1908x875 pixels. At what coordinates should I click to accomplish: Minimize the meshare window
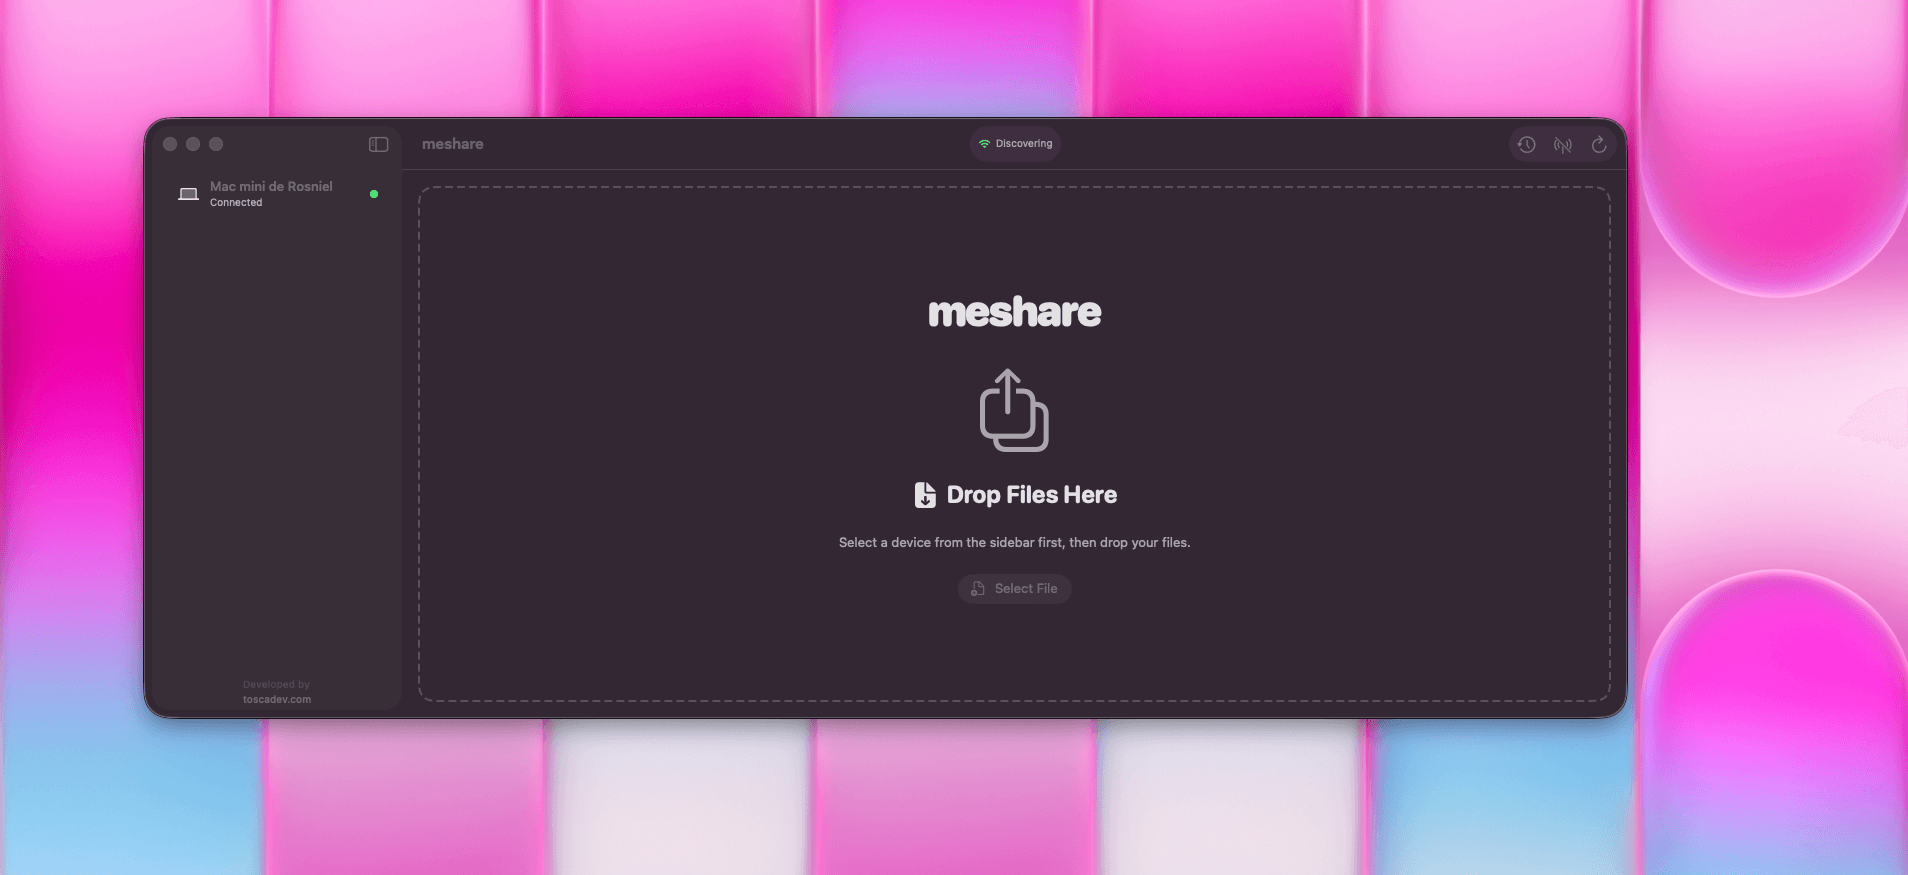click(x=193, y=144)
